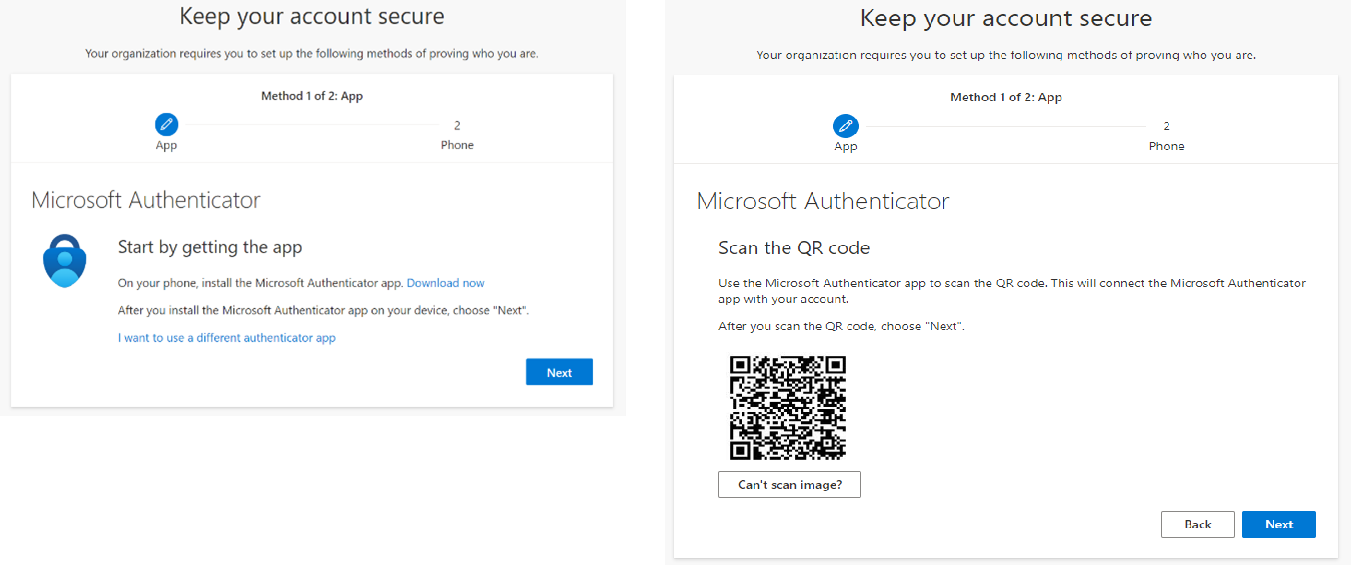Viewport: 1361px width, 575px height.
Task: Click the 'Start by getting the app' heading
Action: point(210,247)
